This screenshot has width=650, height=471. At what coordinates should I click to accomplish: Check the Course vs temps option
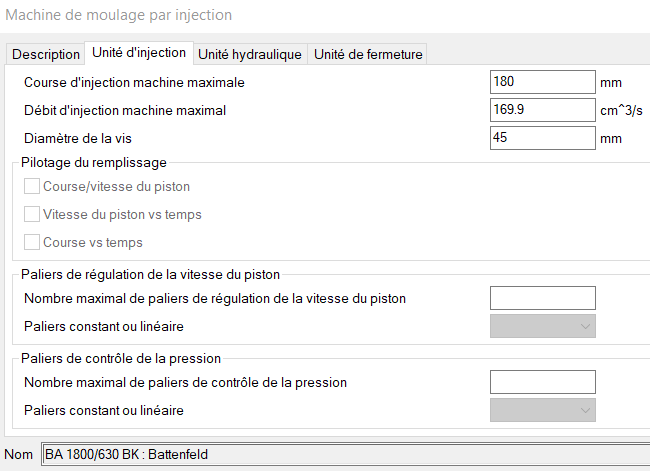click(x=32, y=242)
